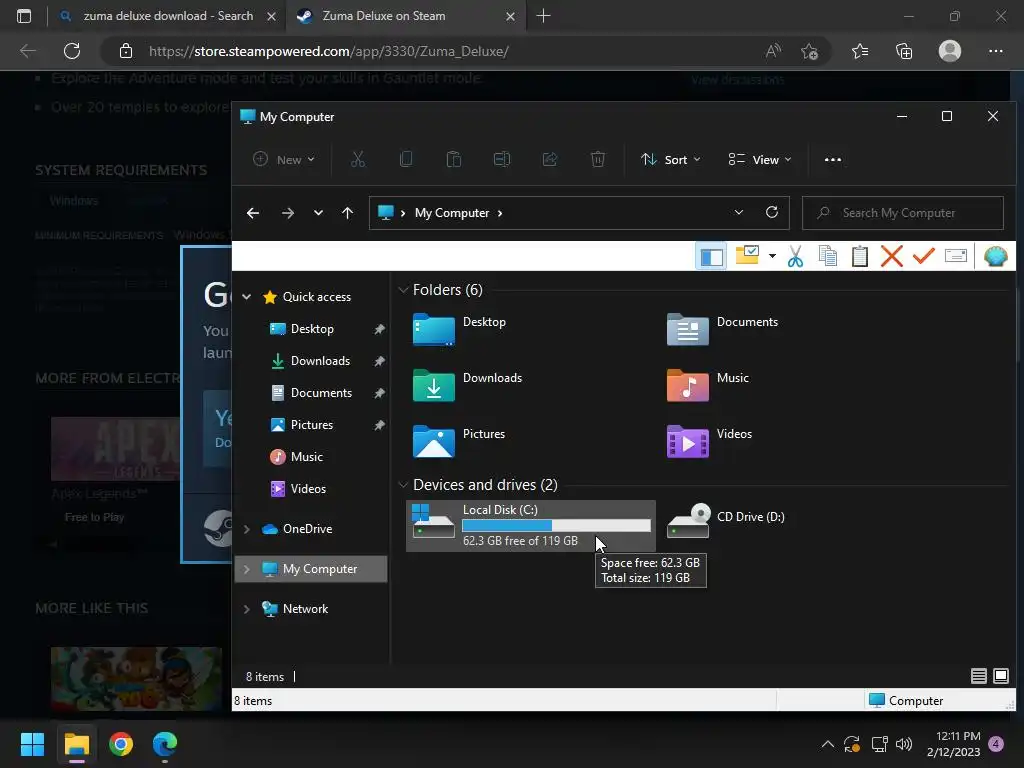Click the scissors Cut icon in classic toolbar
Screen dimensions: 1024x768
pyautogui.click(x=795, y=256)
